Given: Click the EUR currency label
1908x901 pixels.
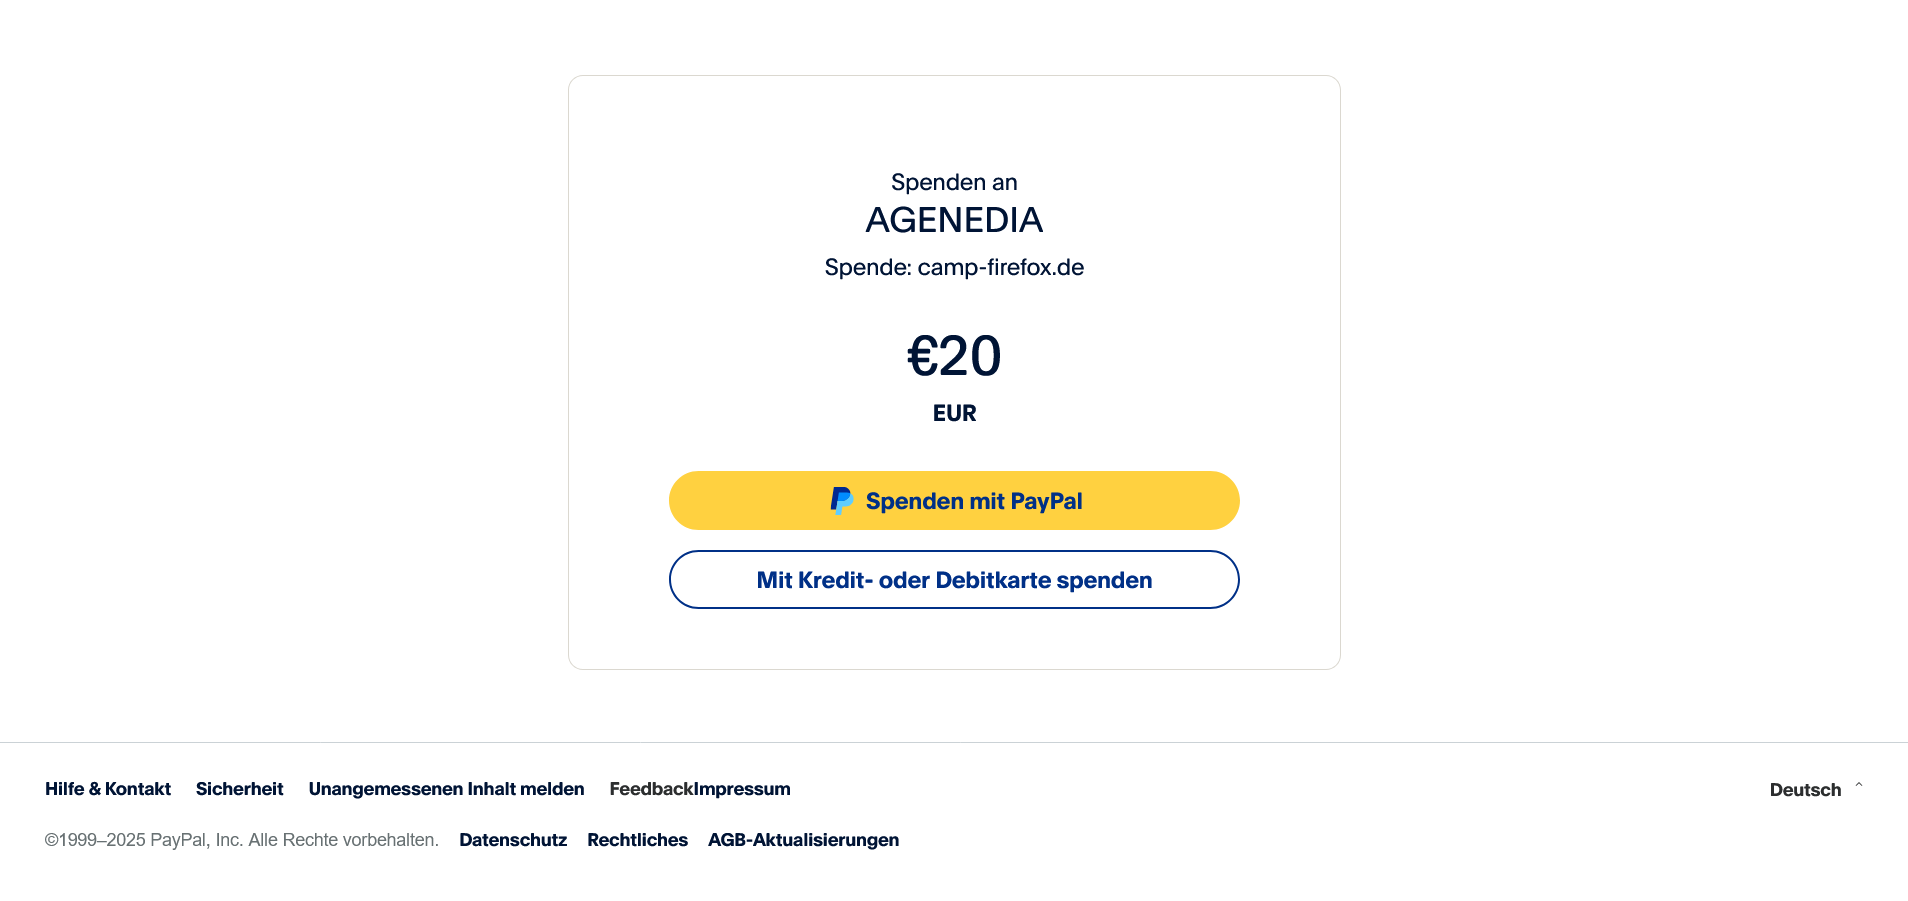Looking at the screenshot, I should 954,413.
